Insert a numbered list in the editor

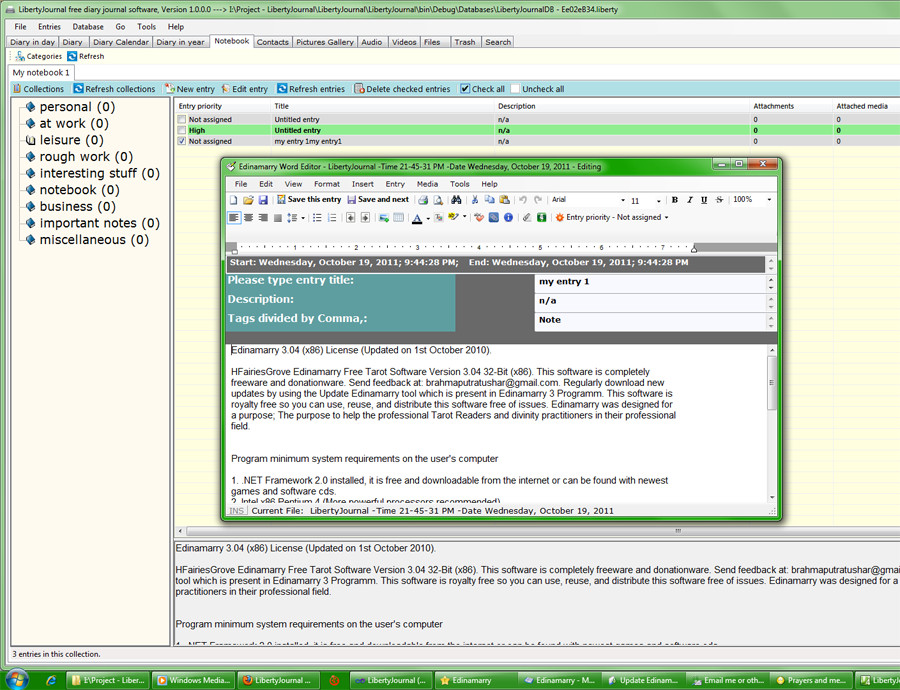[332, 218]
